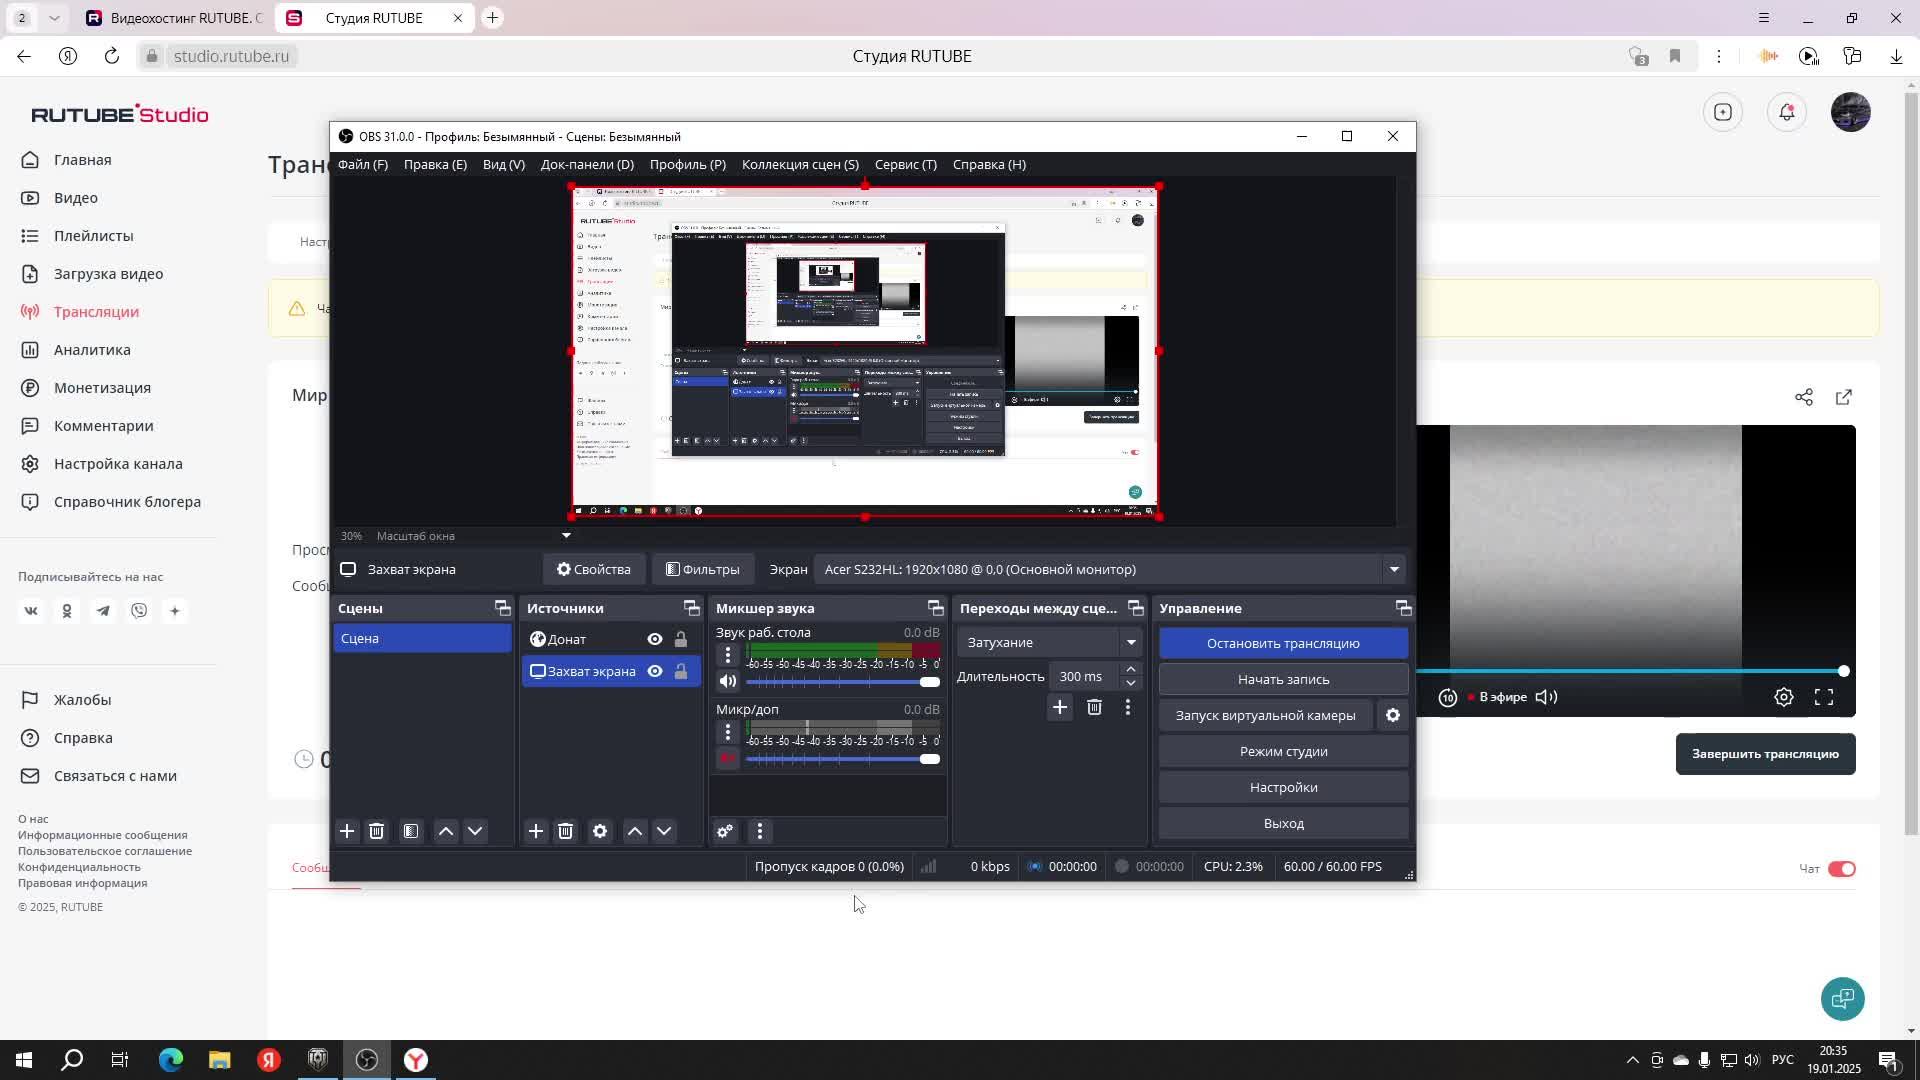Open OBS Настройки button
Screen dimensions: 1920x1080
click(1284, 787)
